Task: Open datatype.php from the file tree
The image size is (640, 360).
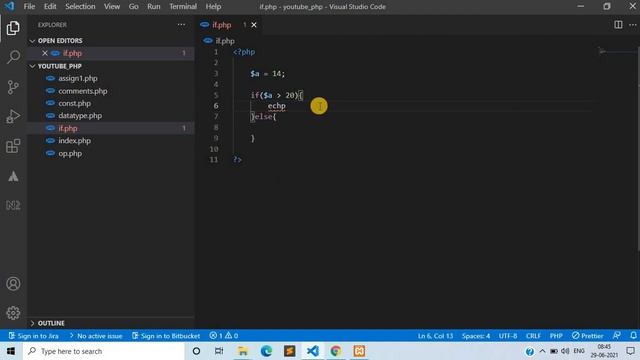Action: [x=80, y=116]
